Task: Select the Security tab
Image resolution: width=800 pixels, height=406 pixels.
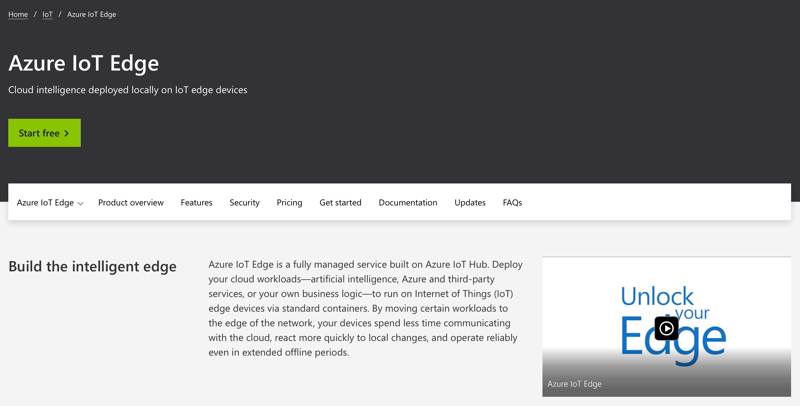Action: (x=244, y=202)
